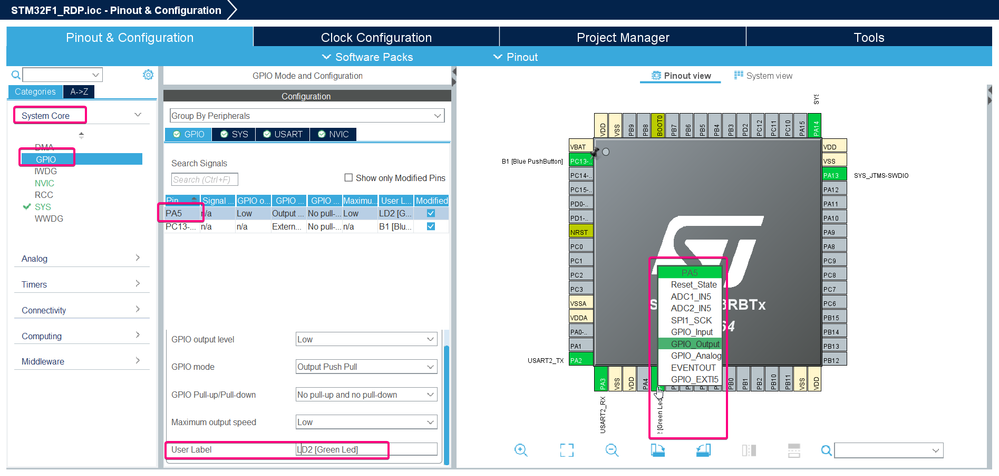
Task: Click the PC9 pin on the chip
Action: point(834,261)
